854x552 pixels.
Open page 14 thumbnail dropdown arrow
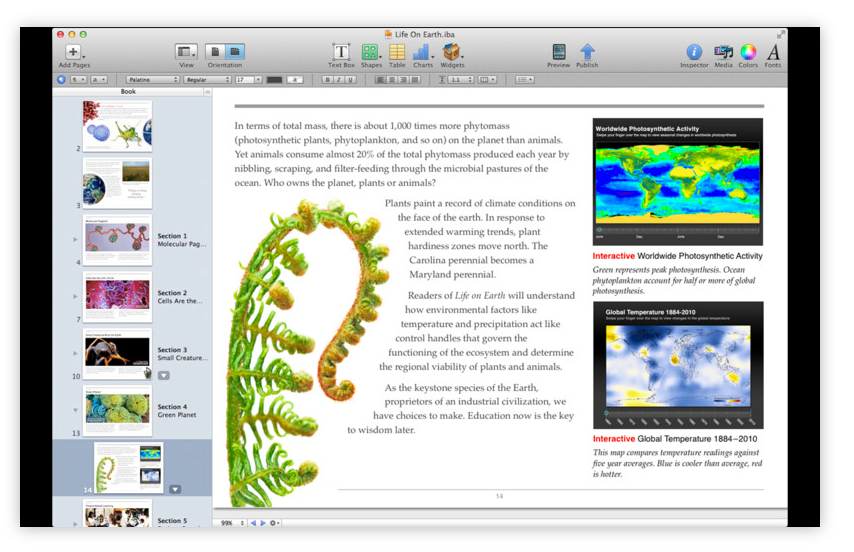(x=175, y=489)
